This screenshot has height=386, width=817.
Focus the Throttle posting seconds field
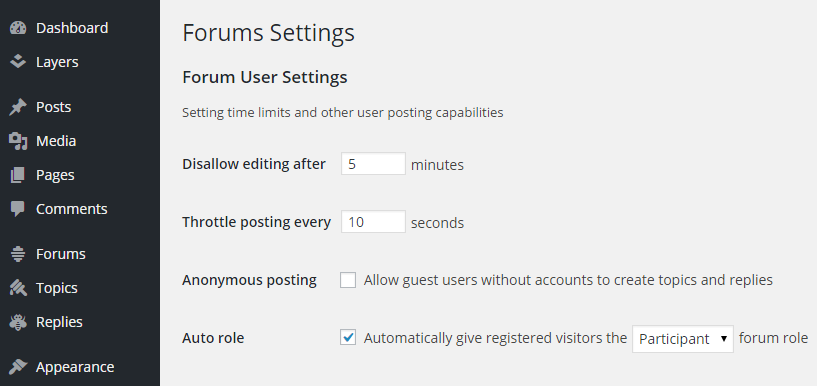[x=373, y=221]
